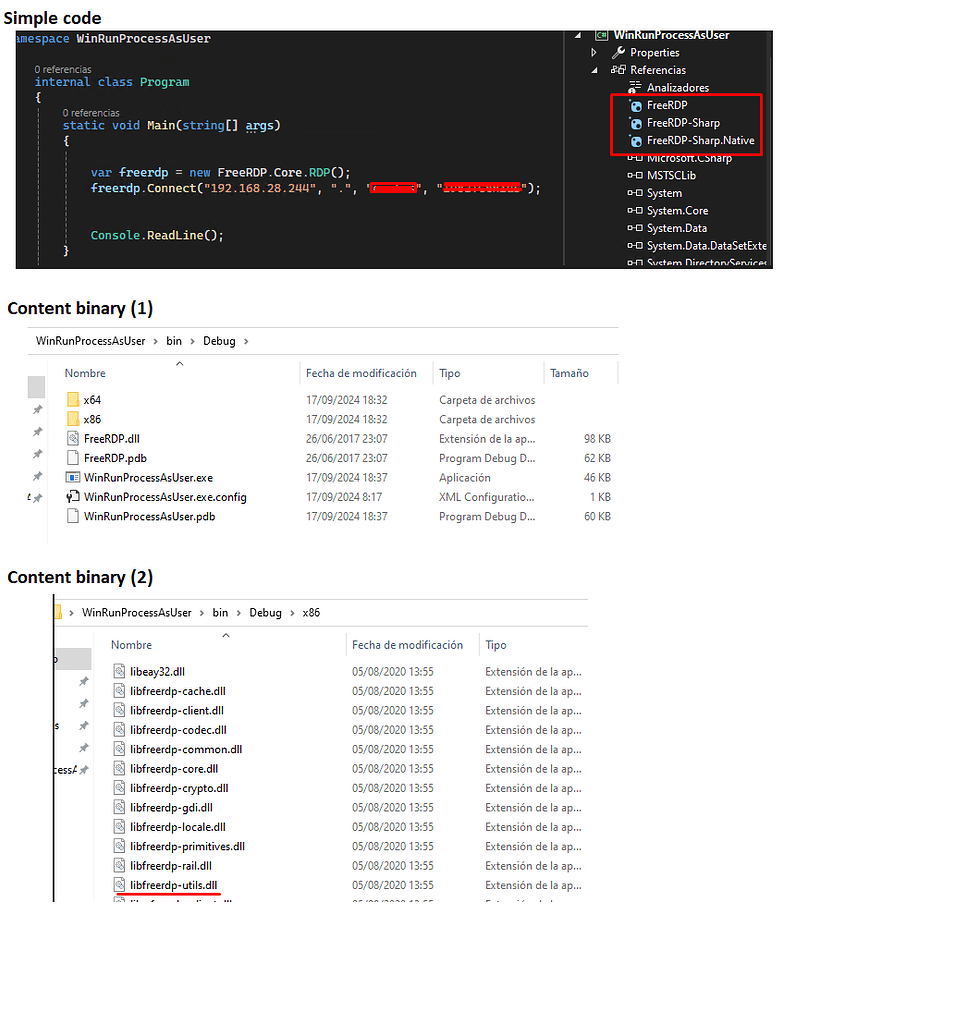
Task: Click the WinRunProcessAsUser.exe application icon
Action: coord(73,477)
